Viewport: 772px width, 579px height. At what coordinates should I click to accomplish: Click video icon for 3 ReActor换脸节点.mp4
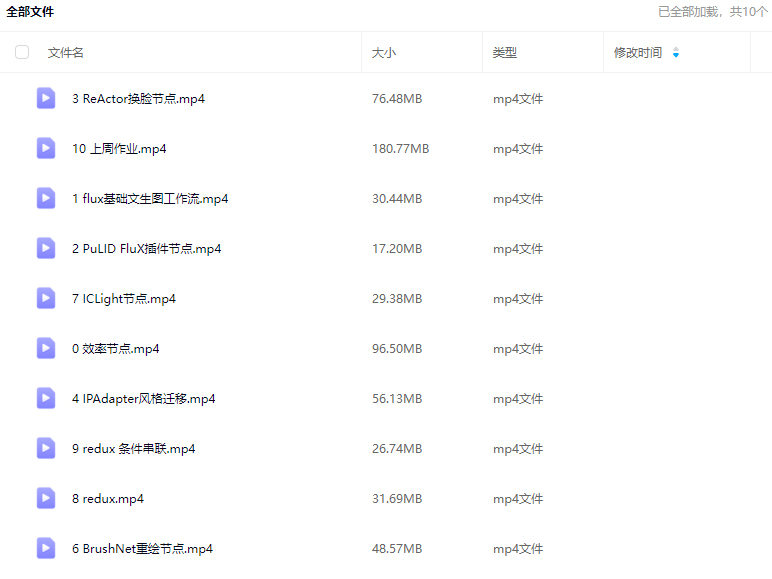coord(46,98)
